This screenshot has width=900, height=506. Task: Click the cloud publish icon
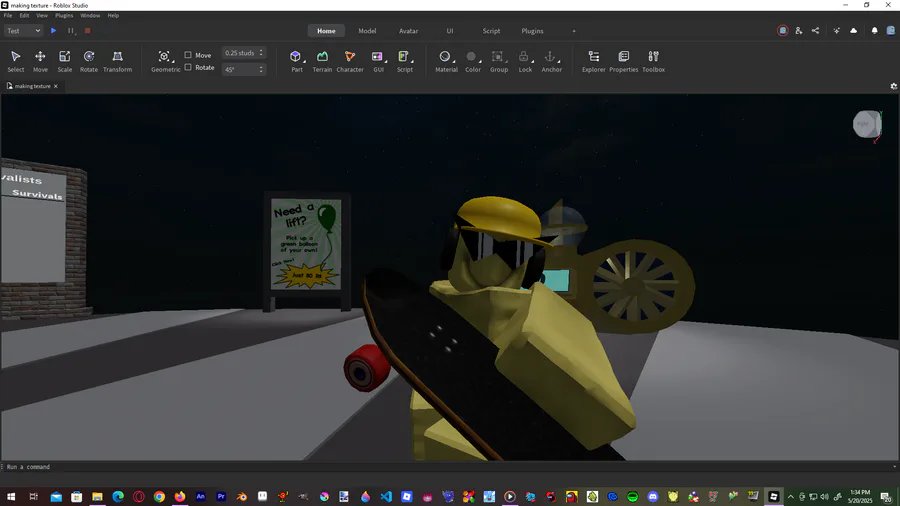(854, 31)
